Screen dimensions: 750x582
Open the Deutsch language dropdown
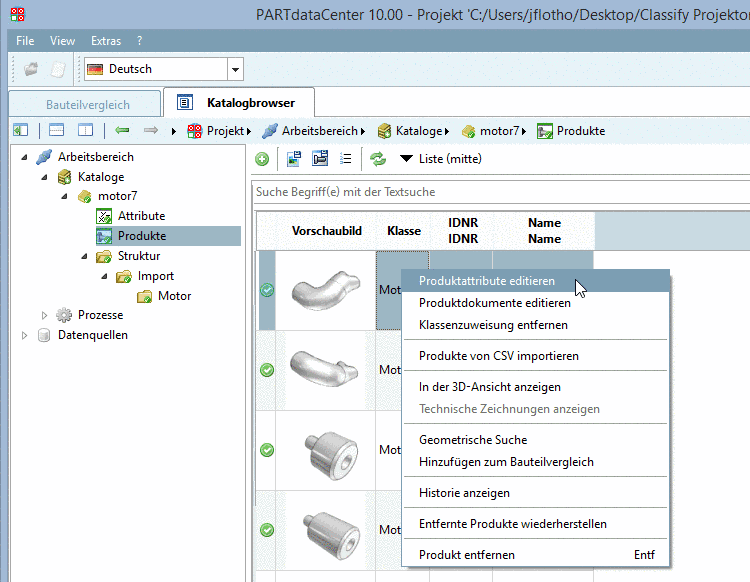[235, 69]
